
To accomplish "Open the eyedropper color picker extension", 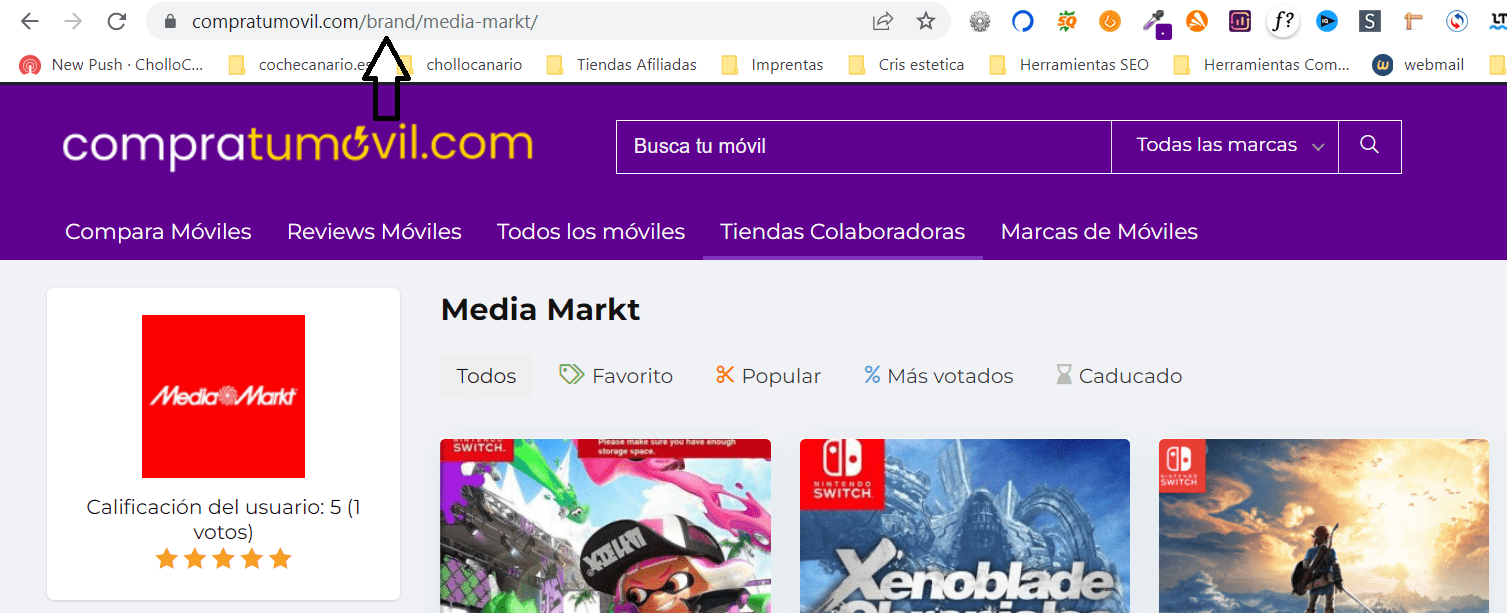I will pyautogui.click(x=1155, y=23).
